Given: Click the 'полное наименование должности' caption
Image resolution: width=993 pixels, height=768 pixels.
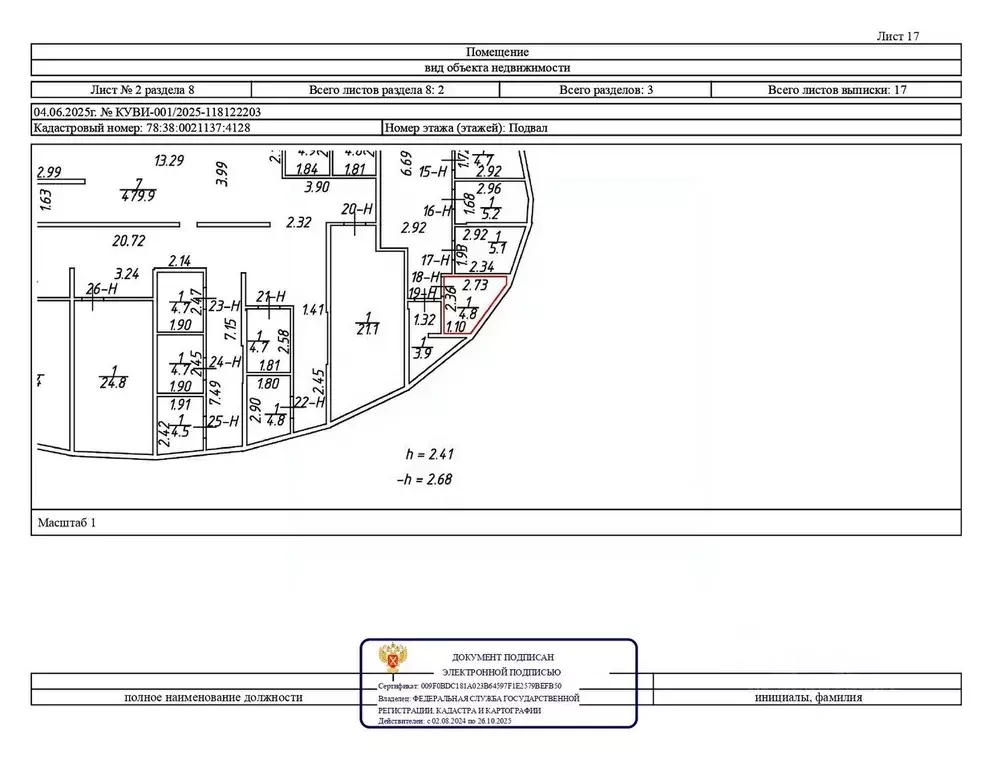Looking at the screenshot, I should [213, 698].
